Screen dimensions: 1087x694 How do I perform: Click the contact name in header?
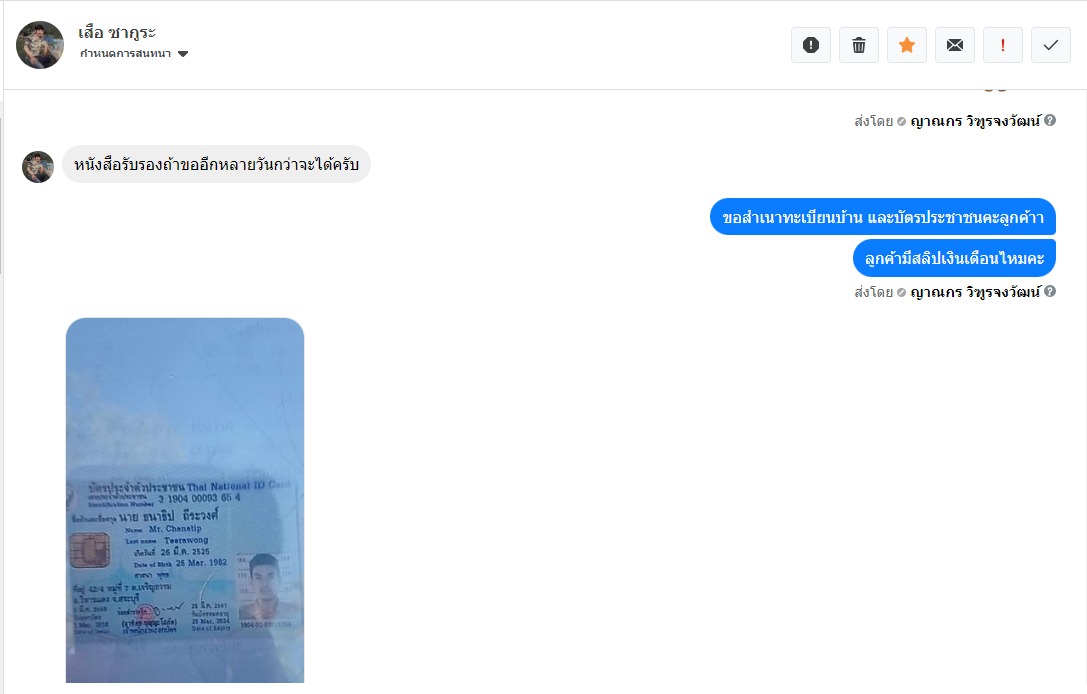[116, 33]
